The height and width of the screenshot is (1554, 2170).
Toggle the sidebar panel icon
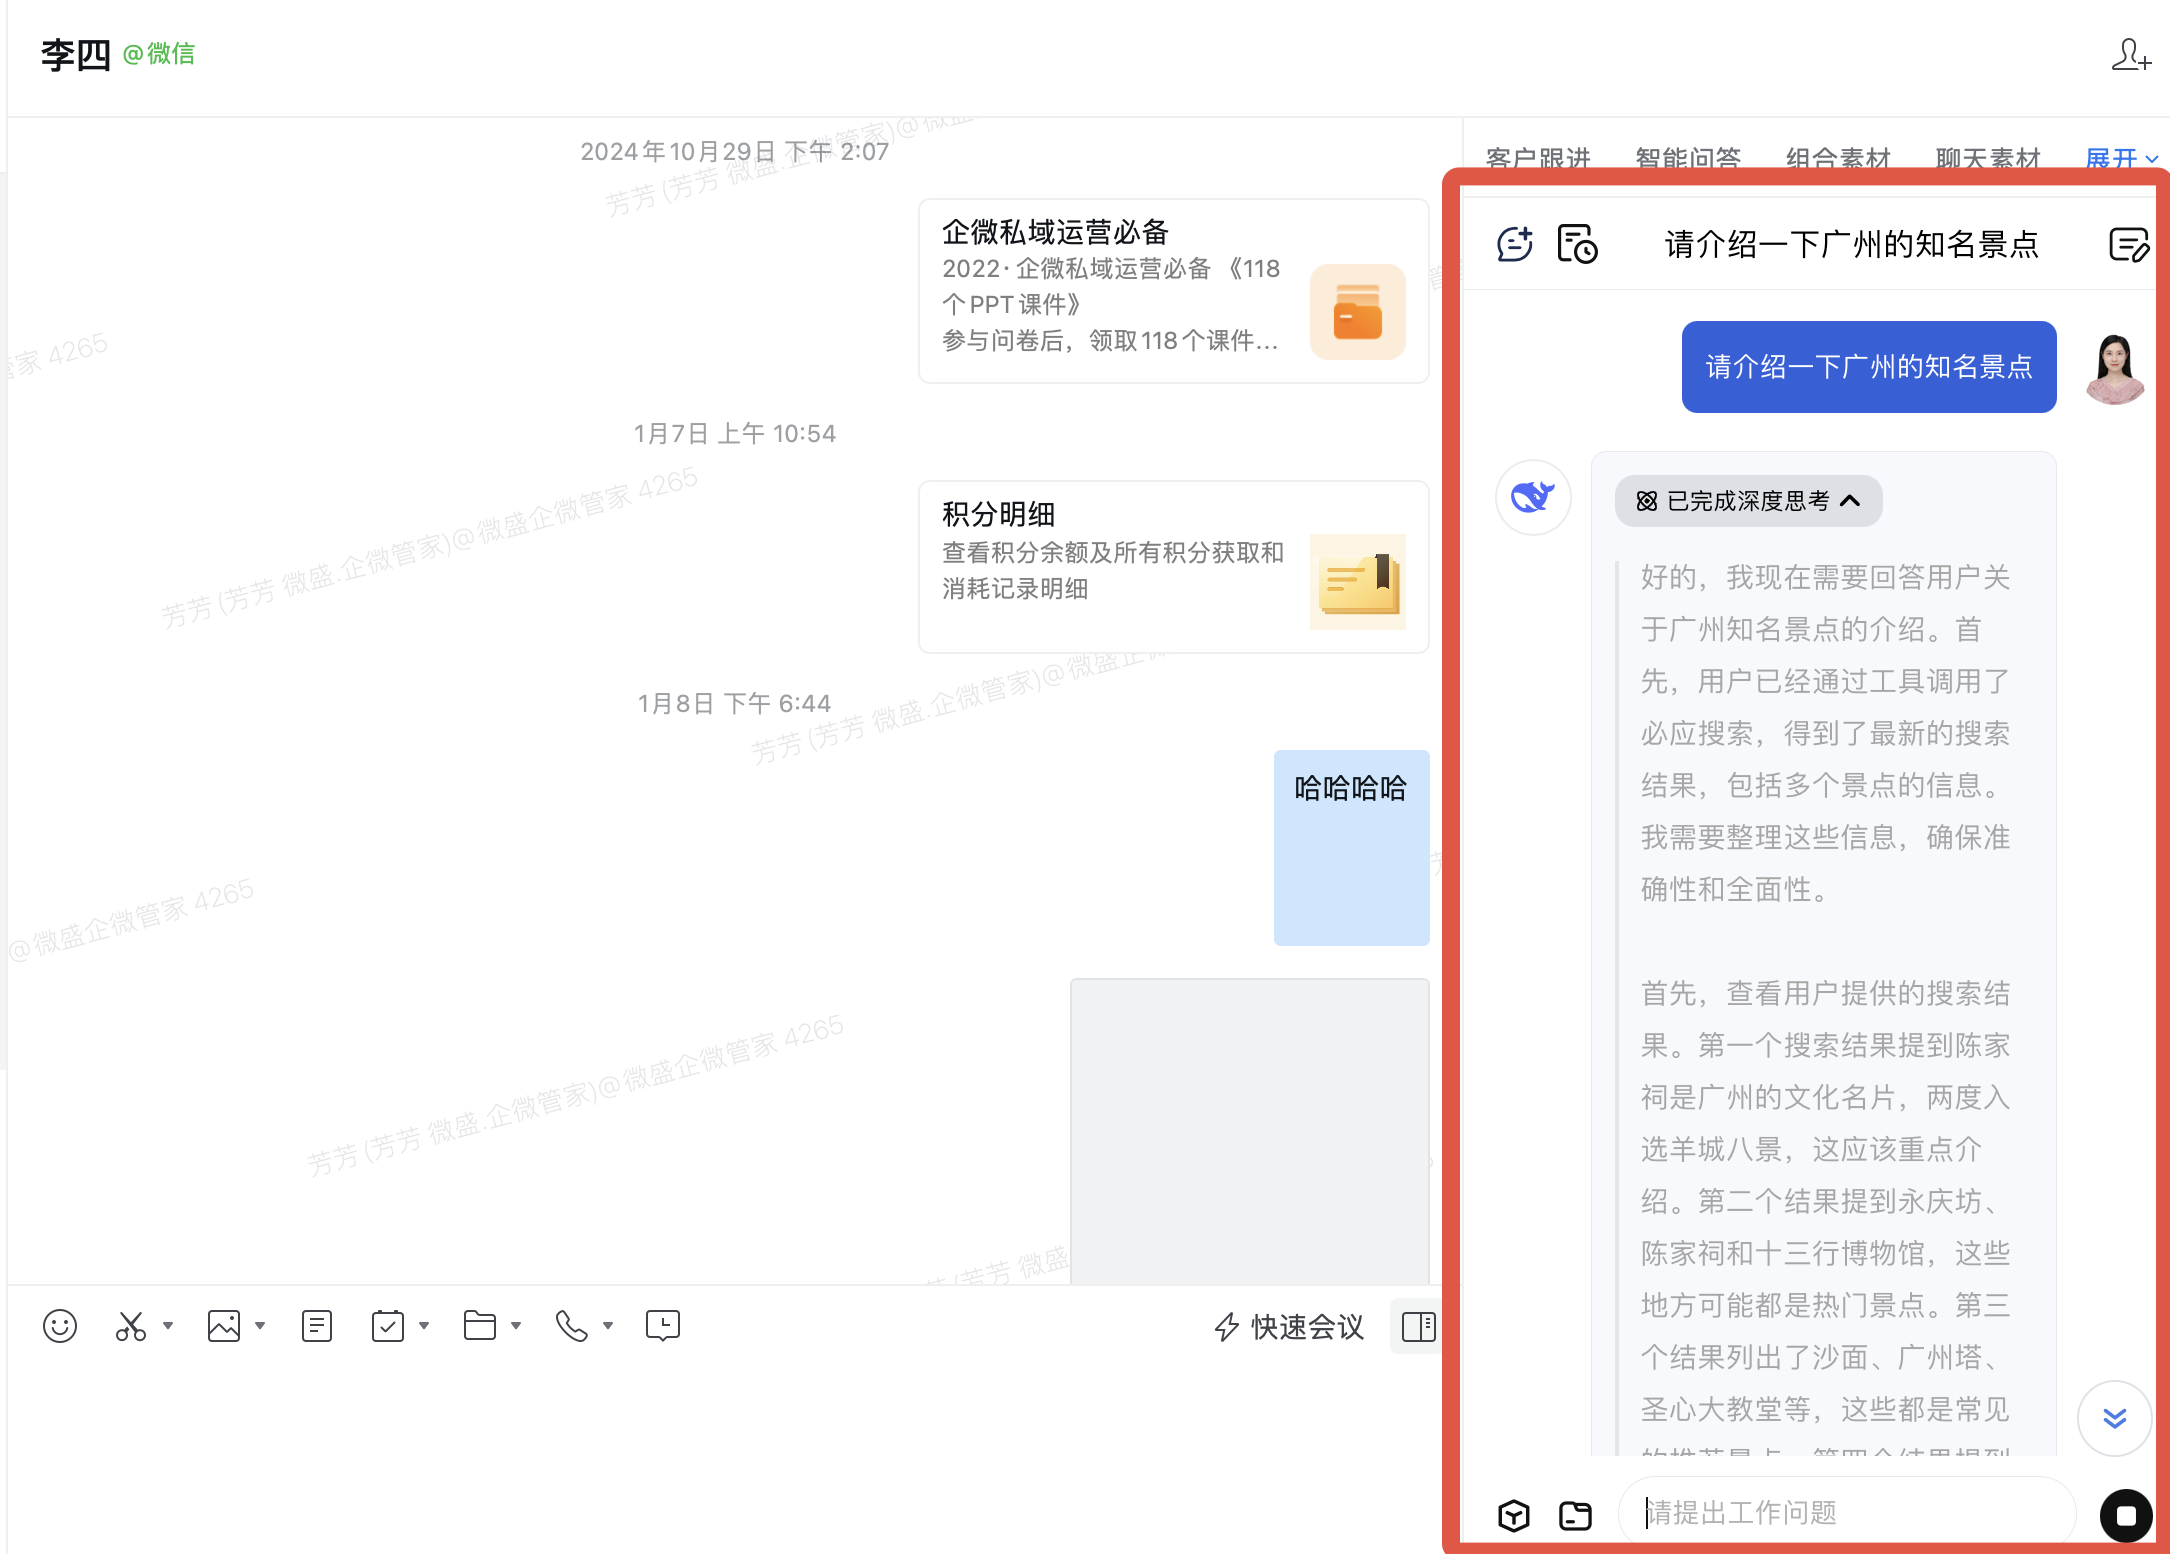point(1418,1327)
